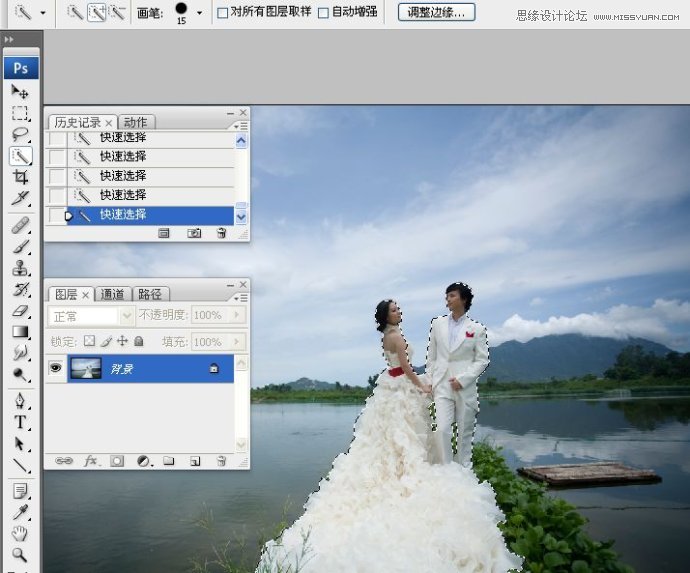Open the 不透明度 slider arrow

[x=237, y=315]
